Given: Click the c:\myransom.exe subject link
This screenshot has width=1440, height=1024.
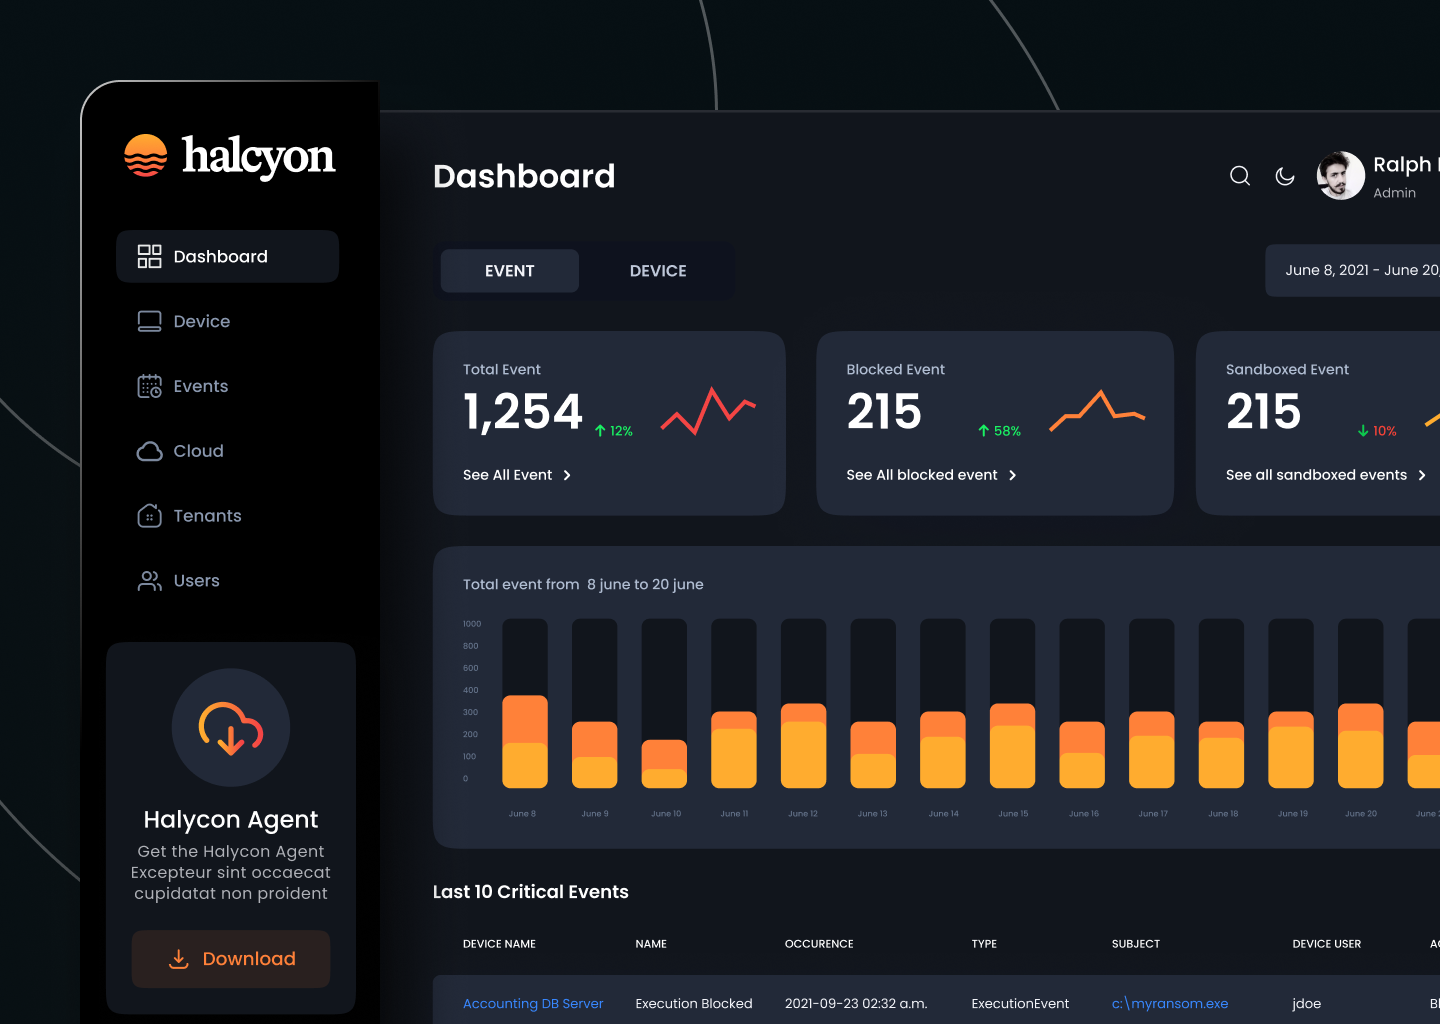Looking at the screenshot, I should (x=1169, y=1003).
